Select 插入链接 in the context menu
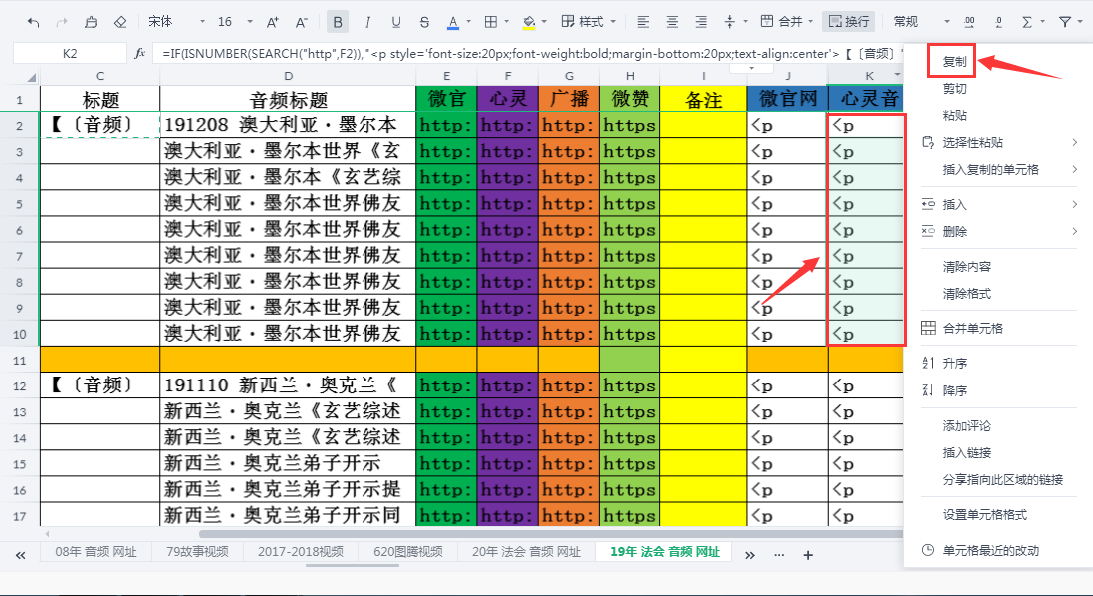 (x=966, y=452)
